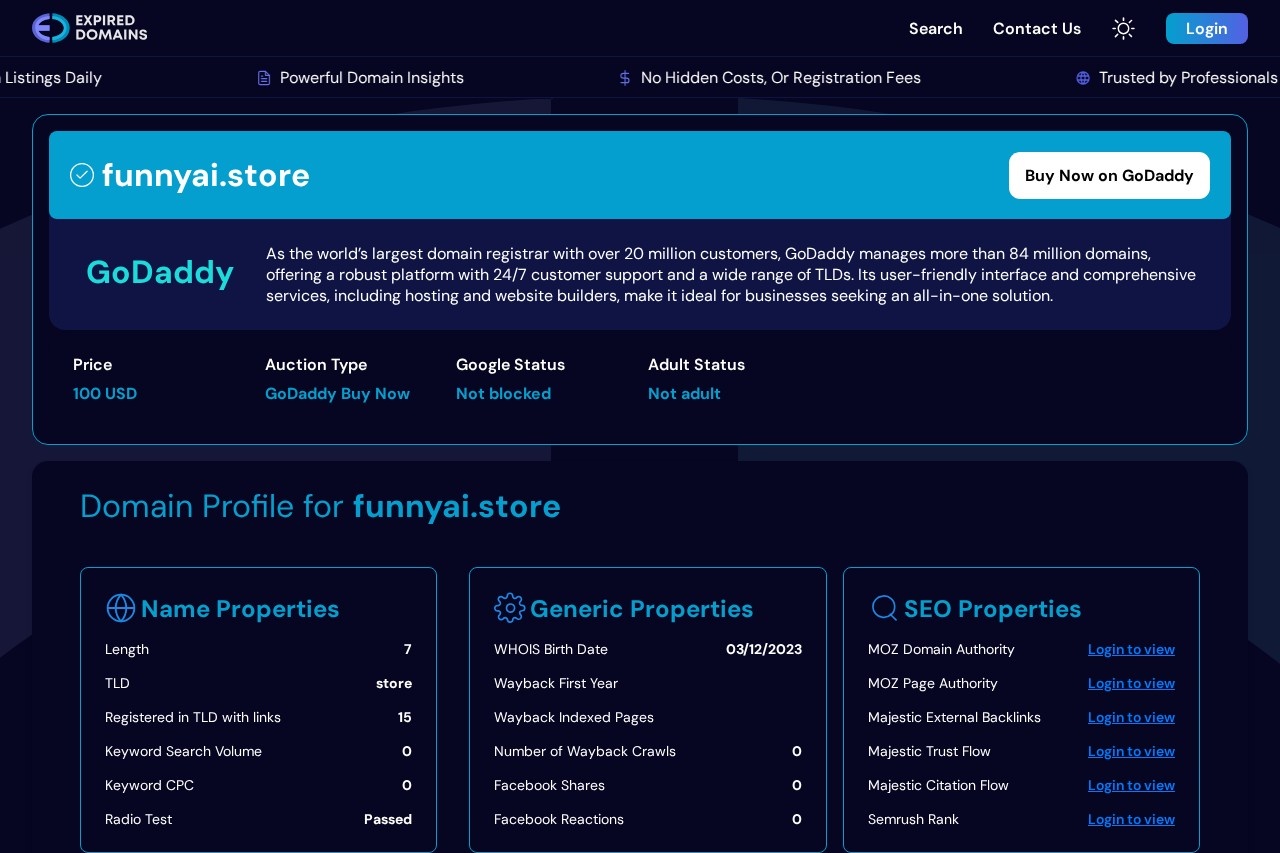Toggle the light theme with the sun icon
Screen dimensions: 1280x853
click(x=1123, y=28)
